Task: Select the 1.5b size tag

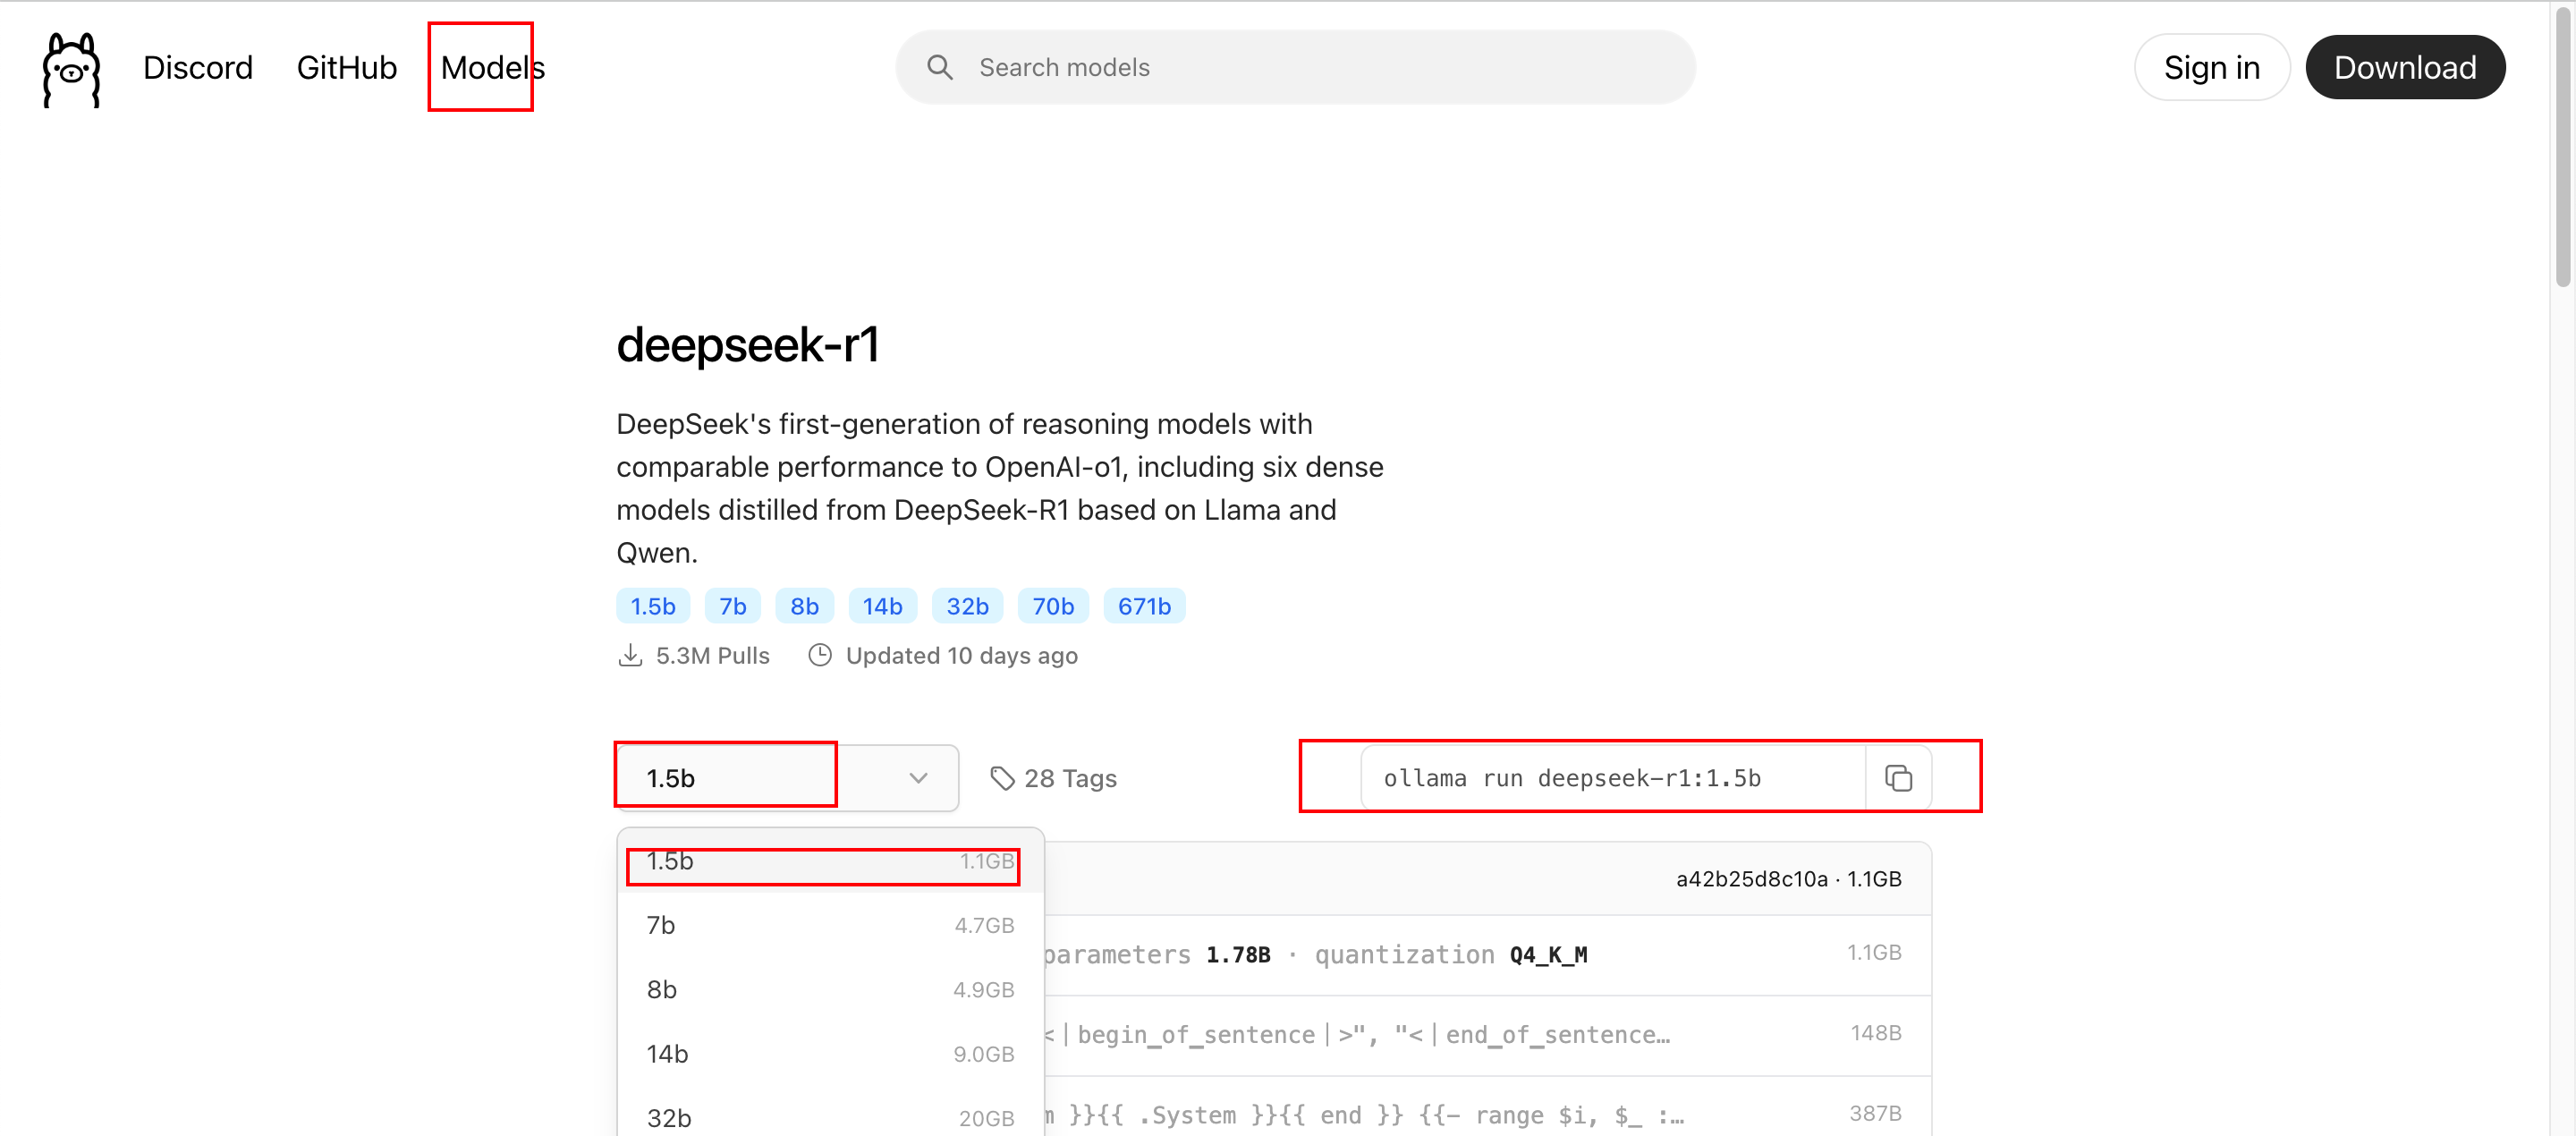Action: click(653, 606)
